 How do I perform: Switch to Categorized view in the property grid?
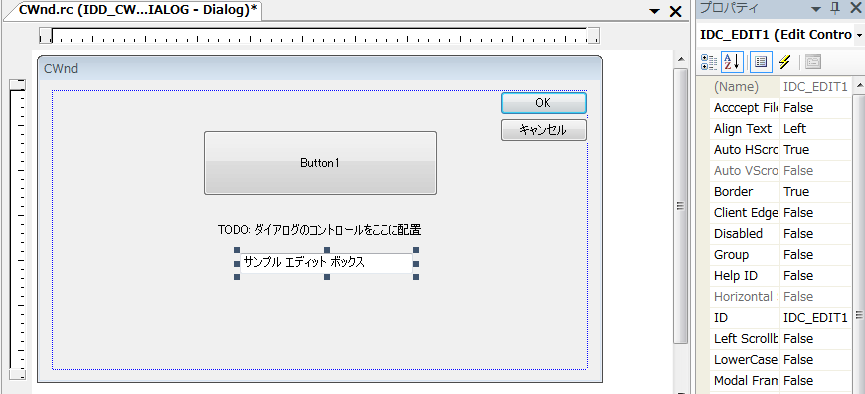[709, 62]
